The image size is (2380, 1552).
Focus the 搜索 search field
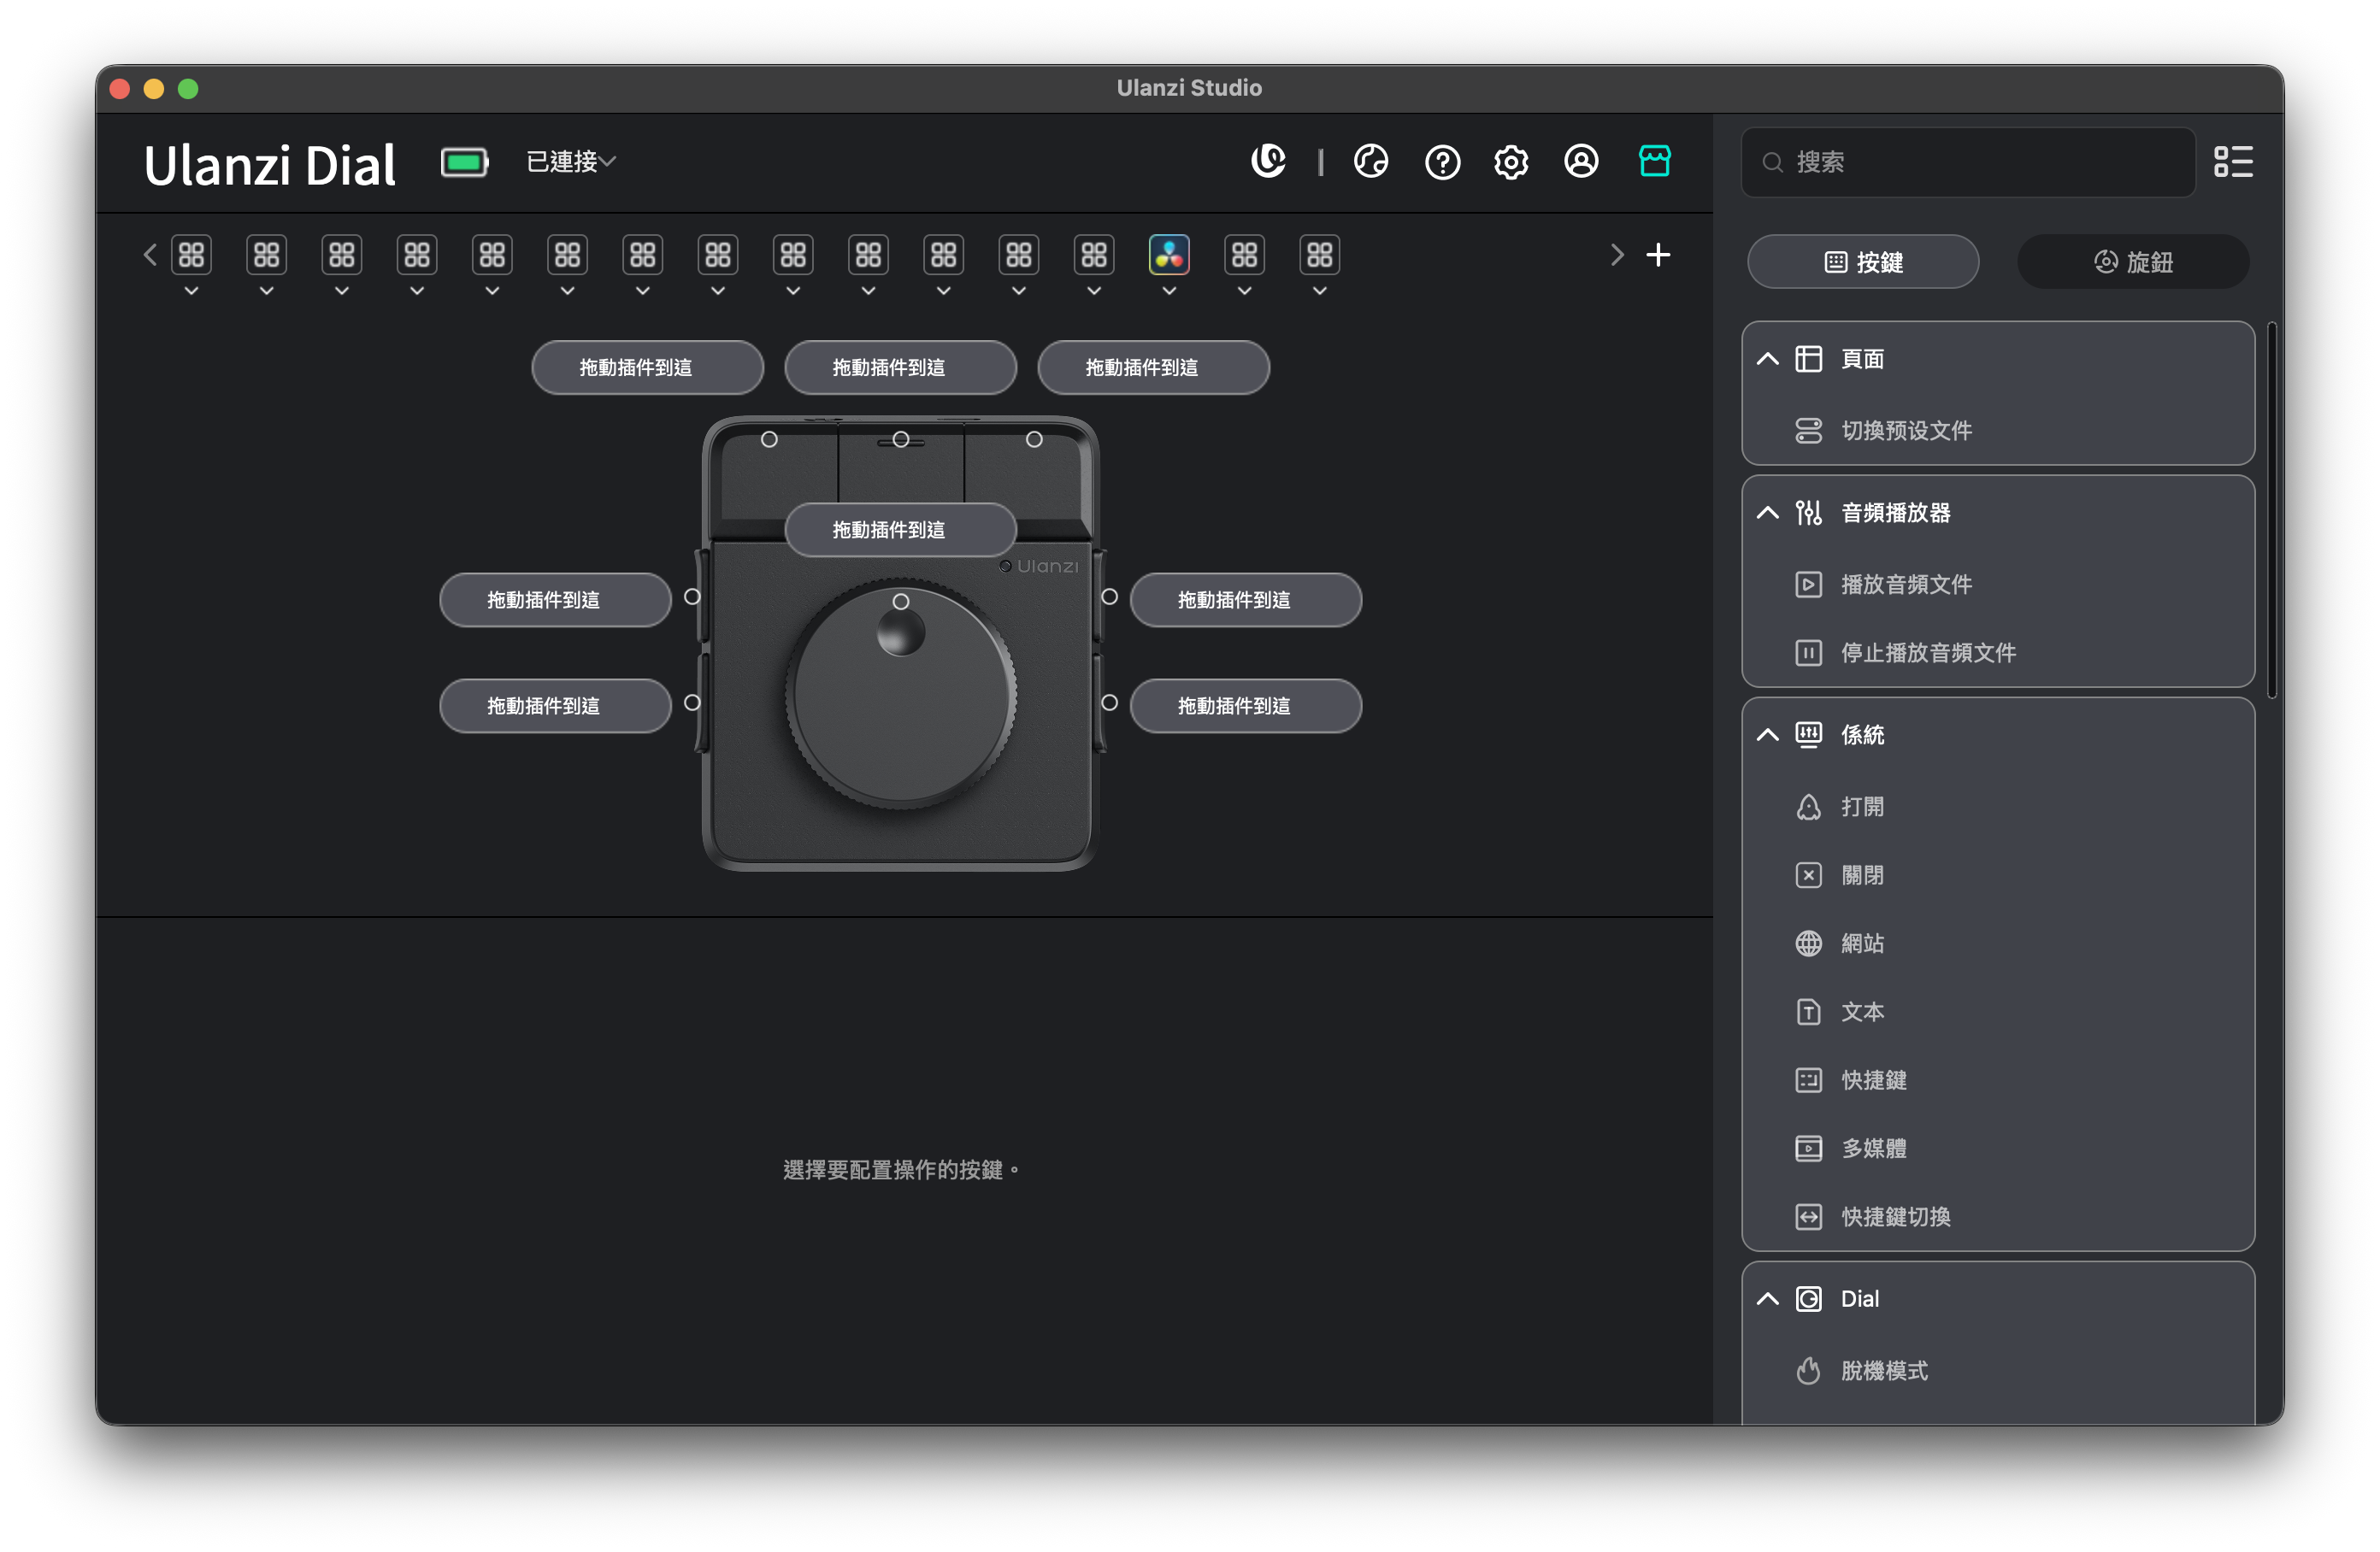point(1967,162)
